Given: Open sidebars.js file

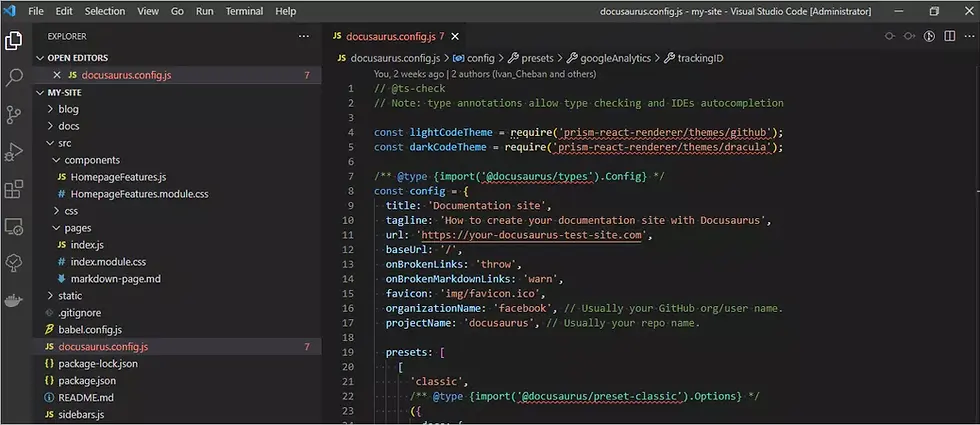Looking at the screenshot, I should click(x=81, y=414).
